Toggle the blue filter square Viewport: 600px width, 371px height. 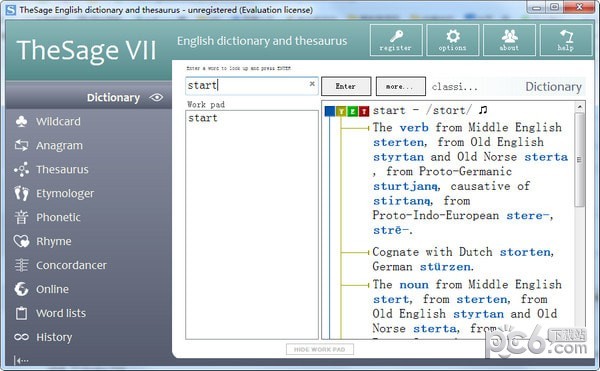coord(329,111)
